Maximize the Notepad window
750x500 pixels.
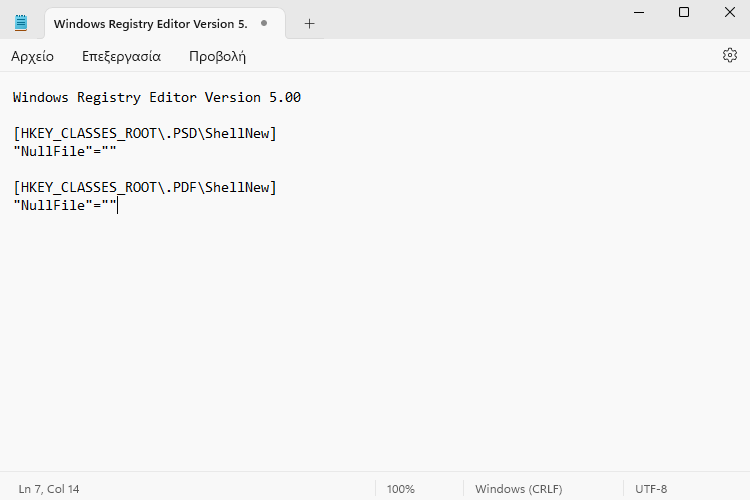[x=684, y=12]
